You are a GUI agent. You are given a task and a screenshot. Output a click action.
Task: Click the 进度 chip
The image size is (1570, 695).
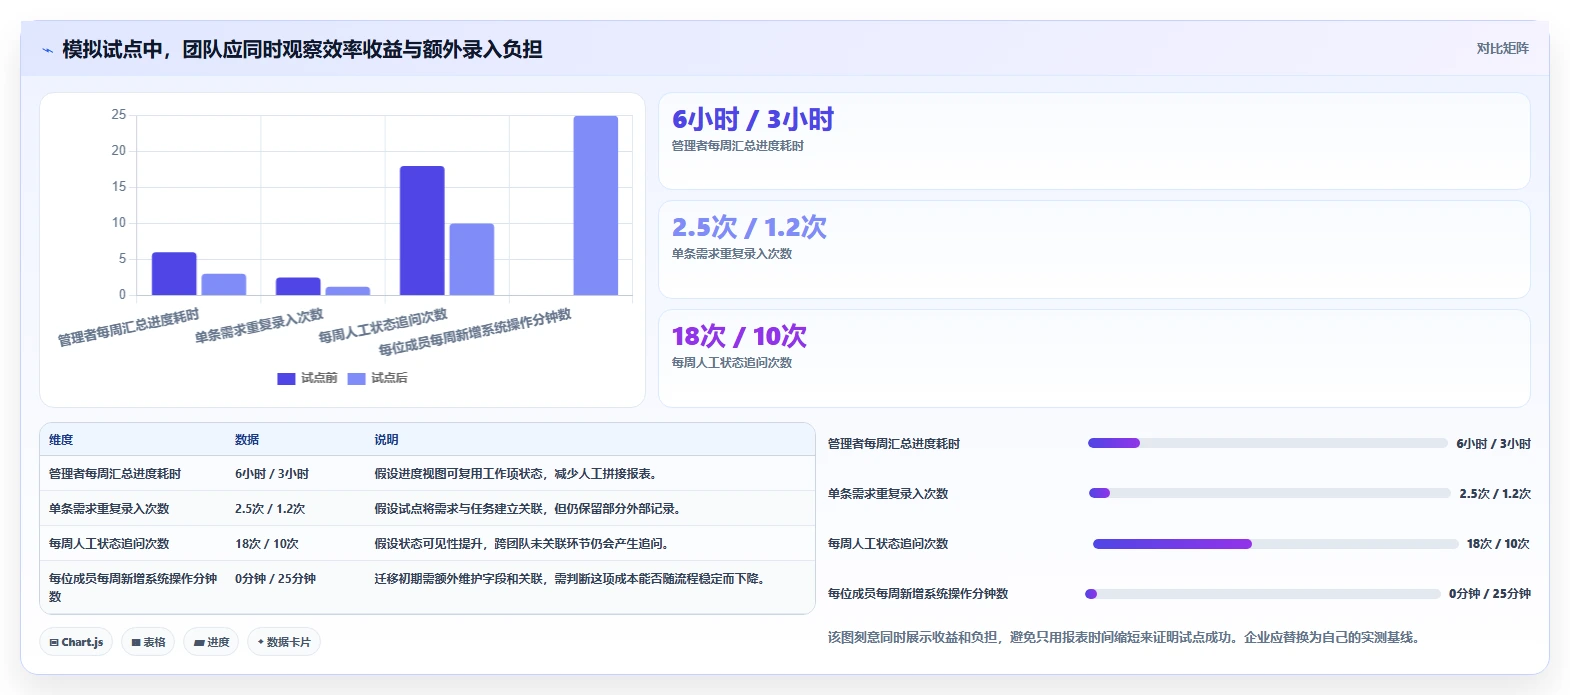coord(211,642)
